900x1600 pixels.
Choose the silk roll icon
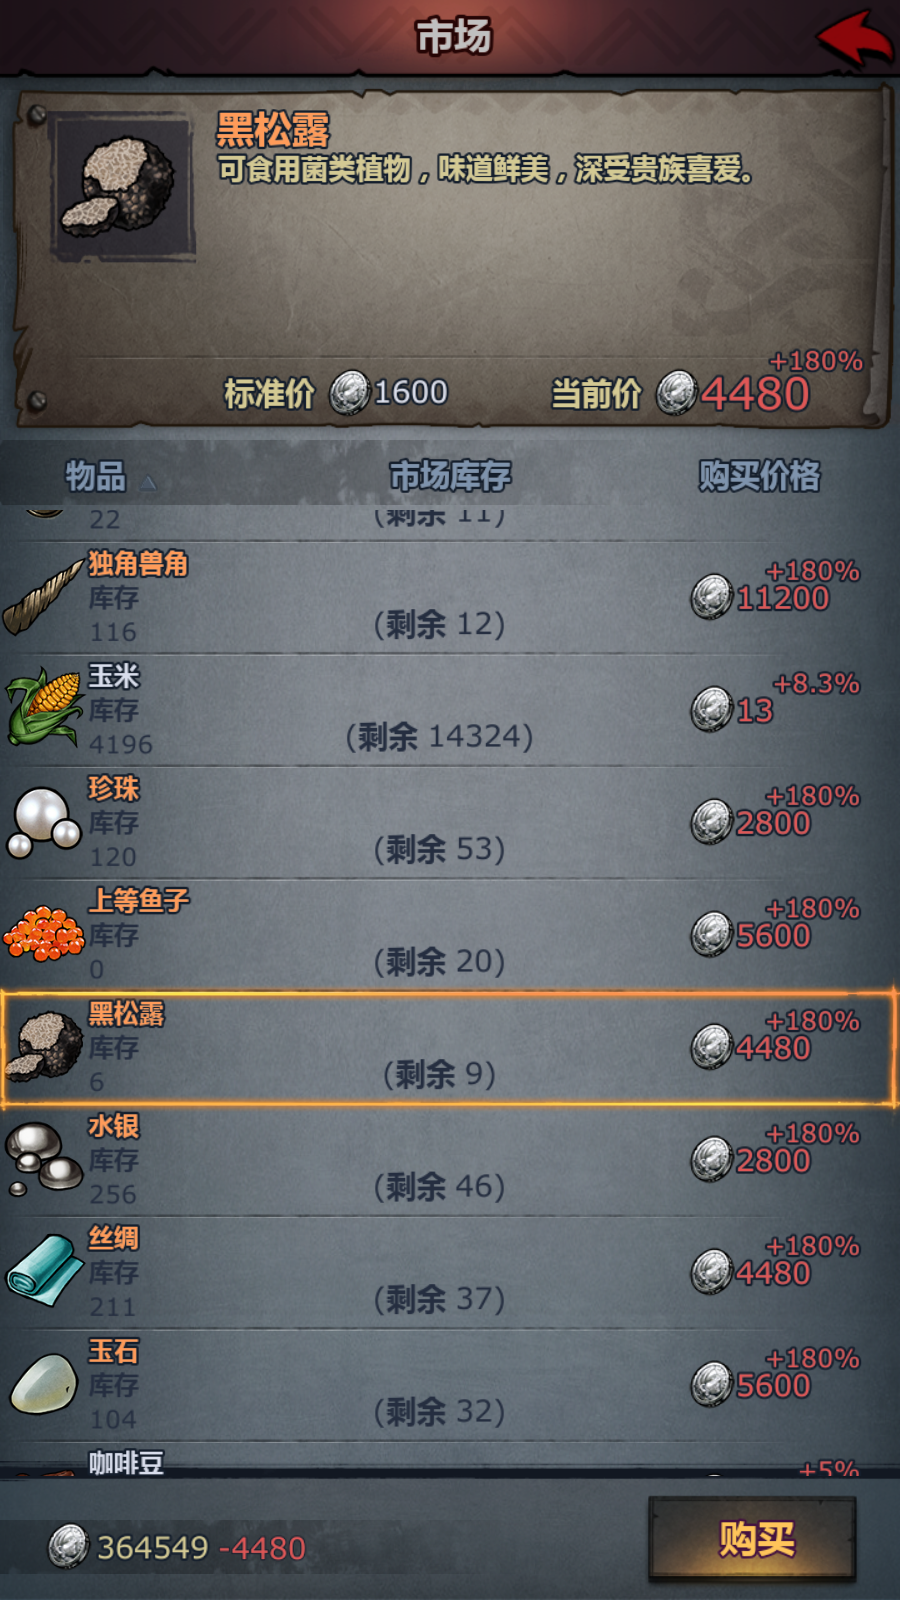point(44,1270)
